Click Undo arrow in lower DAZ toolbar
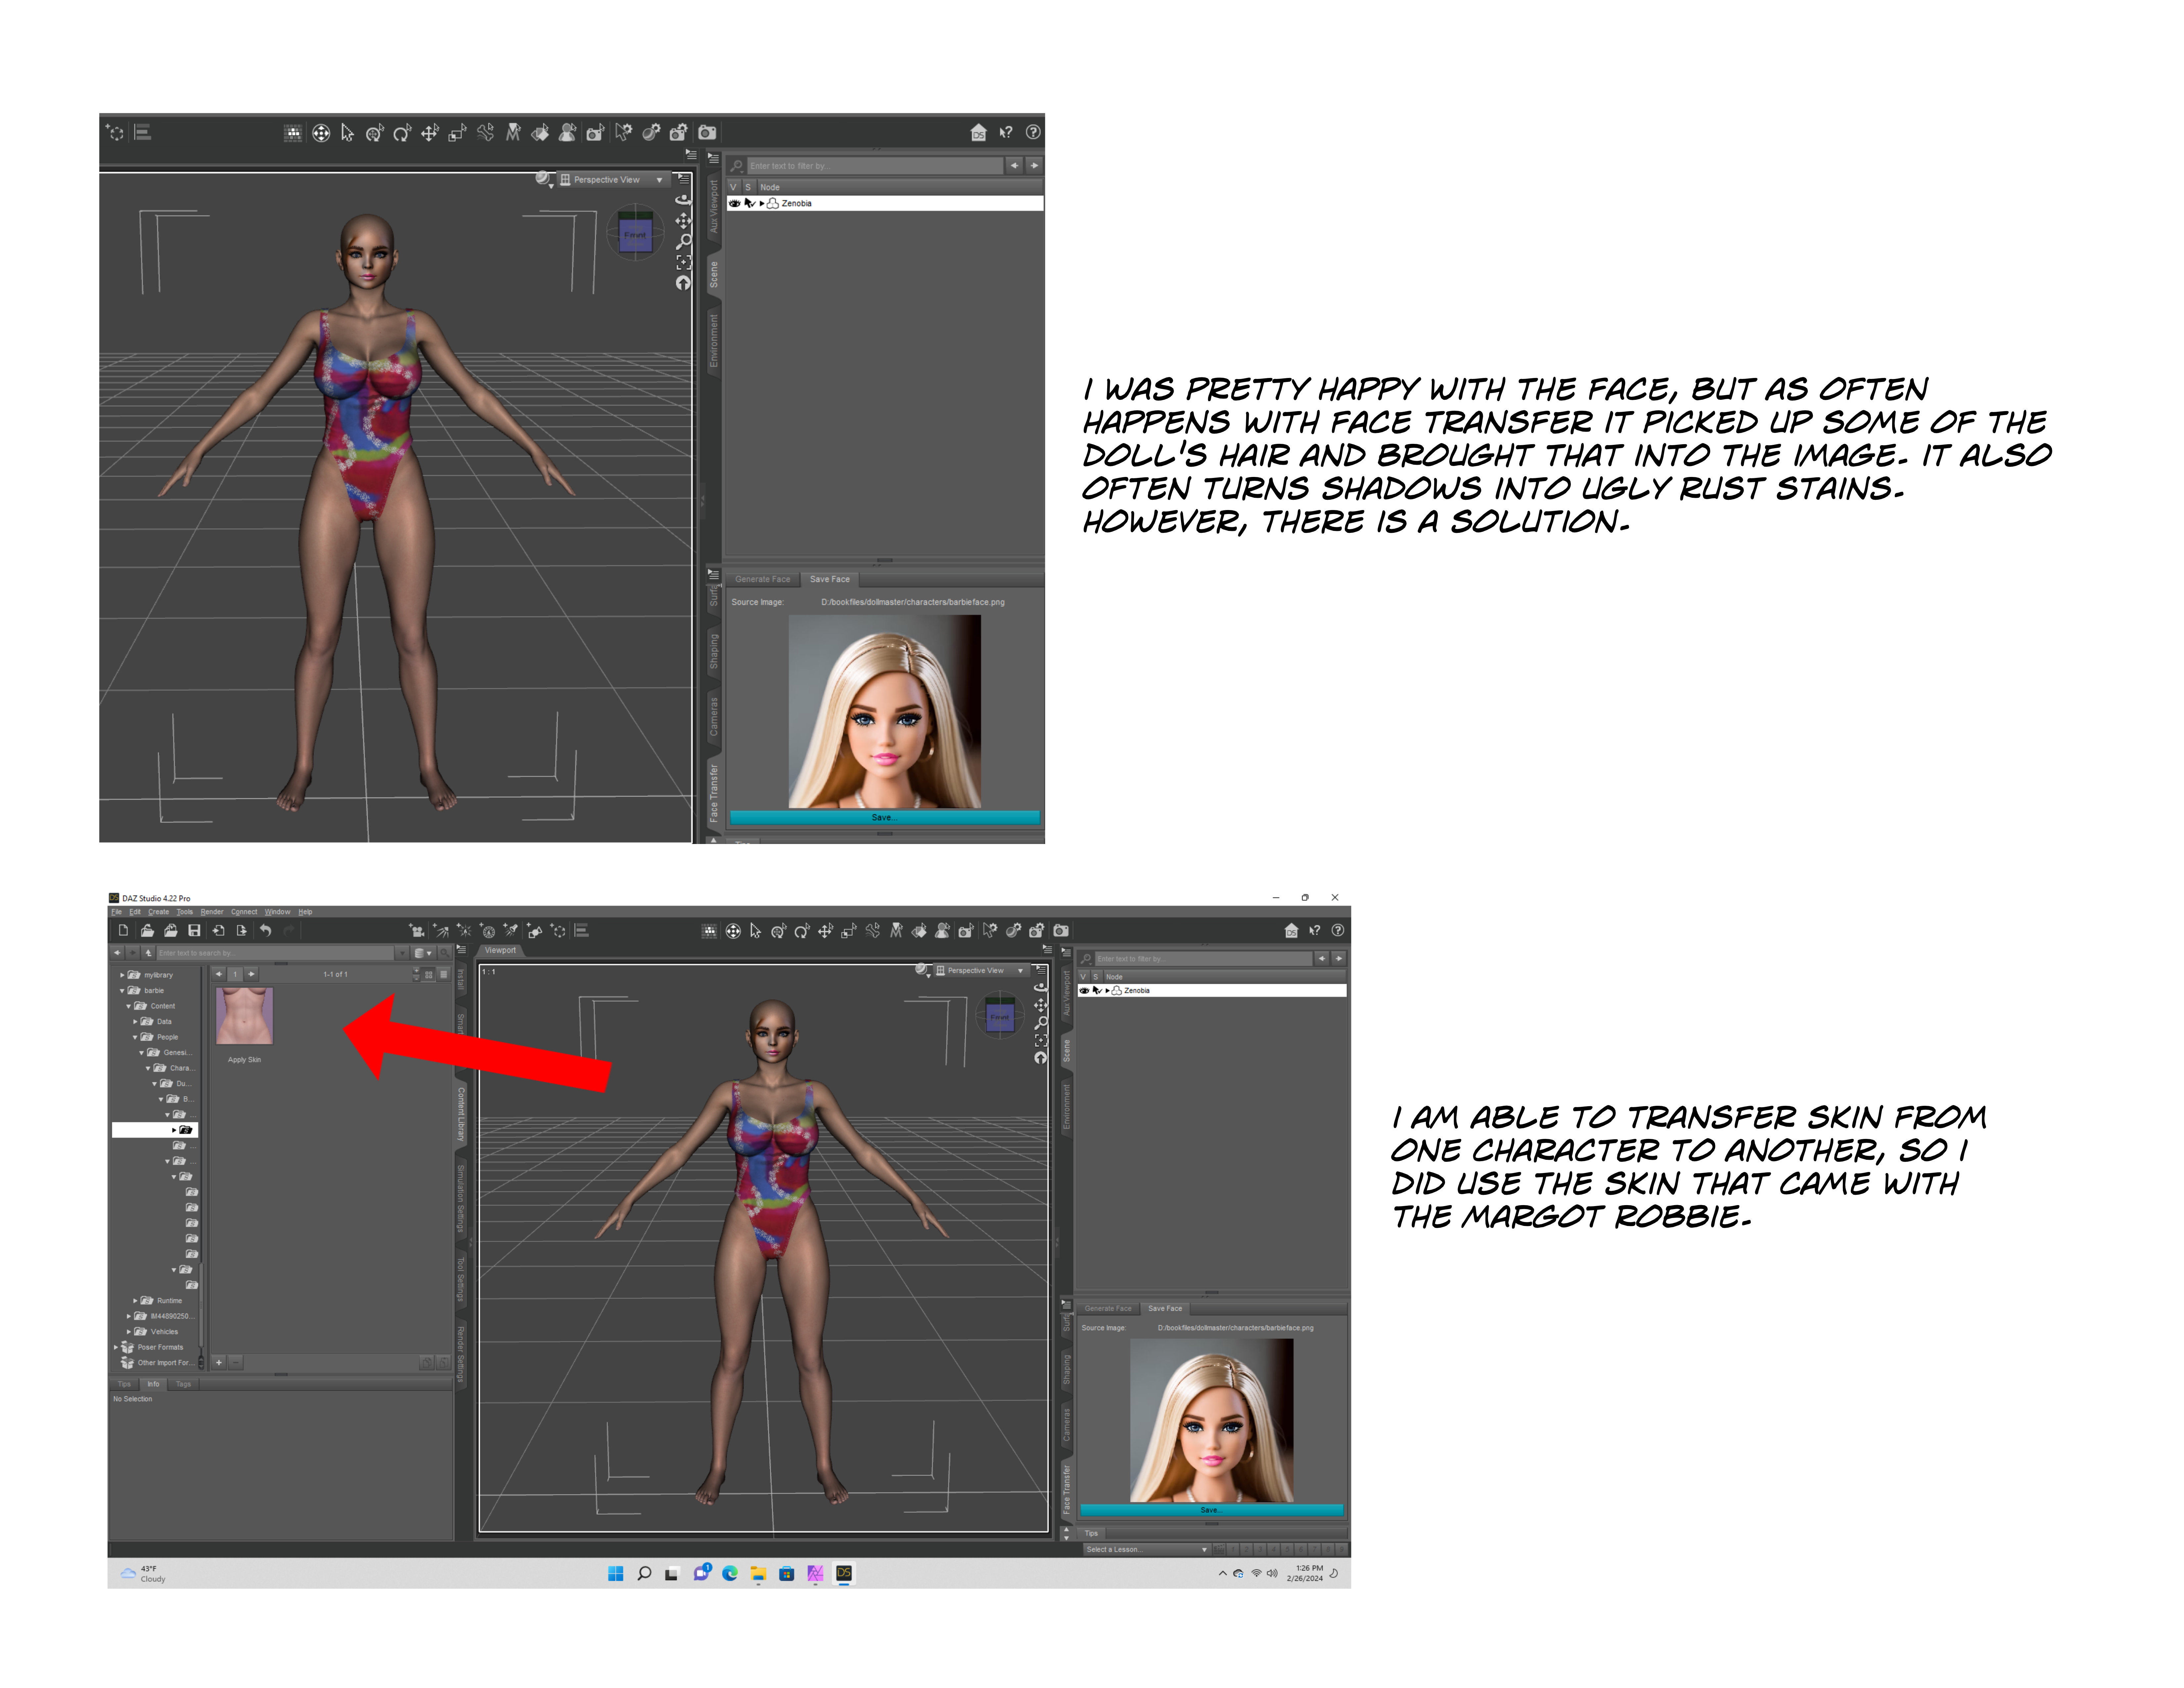This screenshot has width=2184, height=1688. (265, 930)
